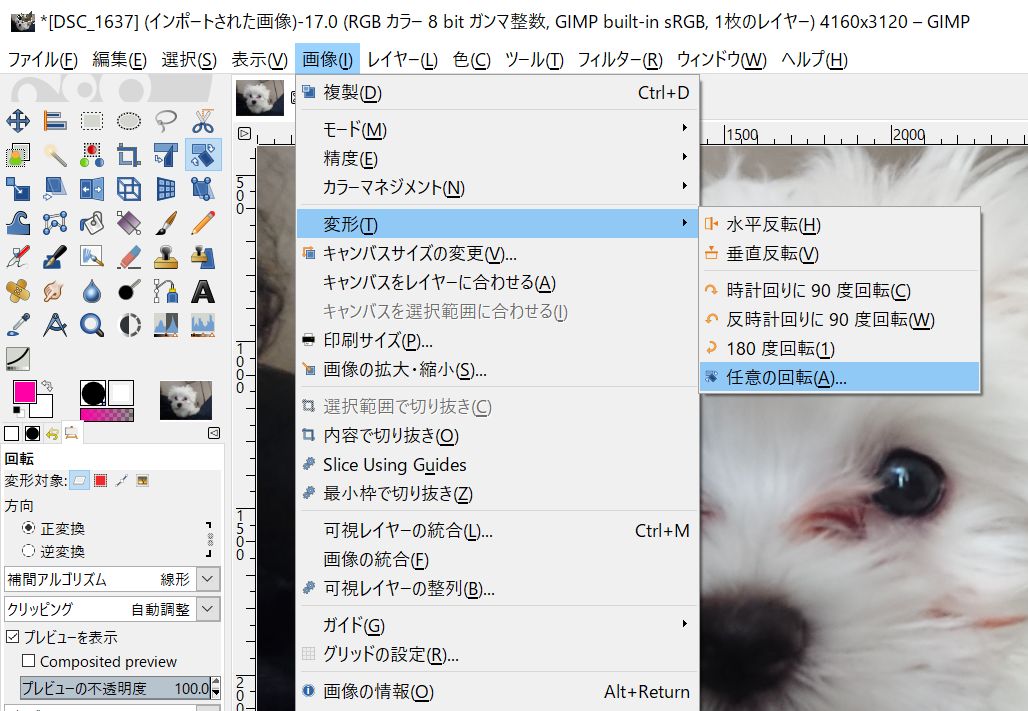Select the Smudge finger tool
This screenshot has height=711, width=1028.
coord(55,291)
